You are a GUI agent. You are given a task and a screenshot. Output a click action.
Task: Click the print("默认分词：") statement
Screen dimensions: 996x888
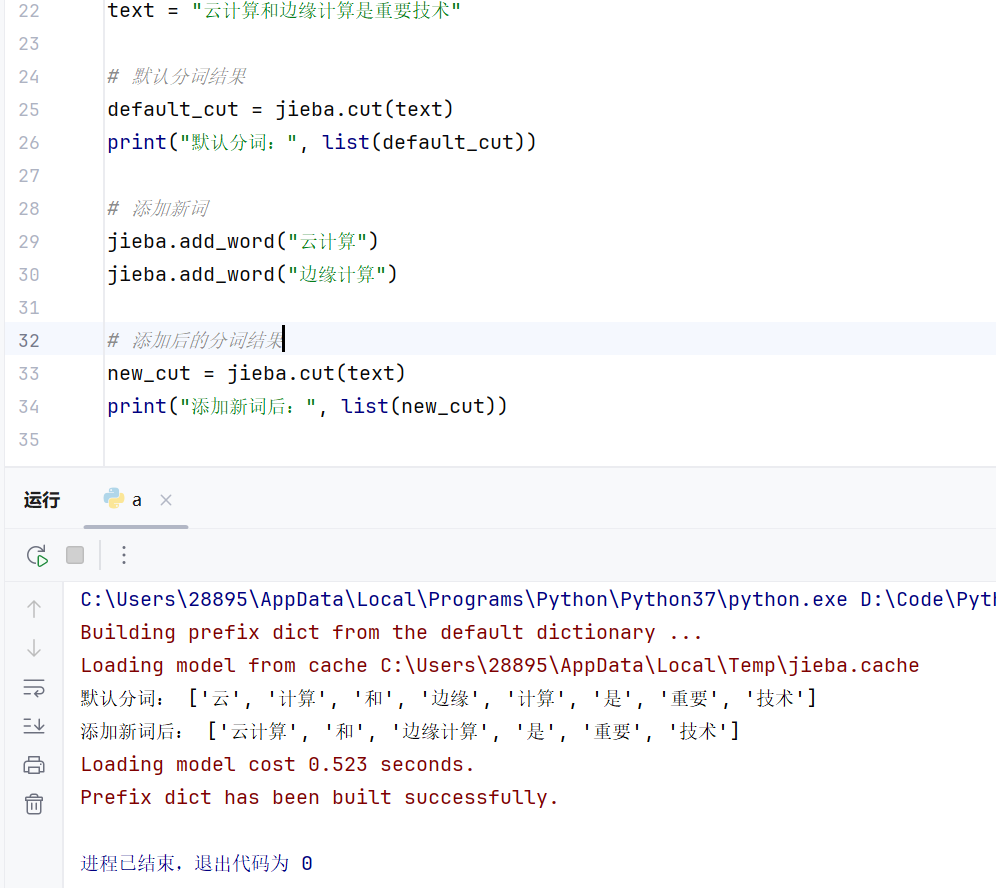[321, 142]
